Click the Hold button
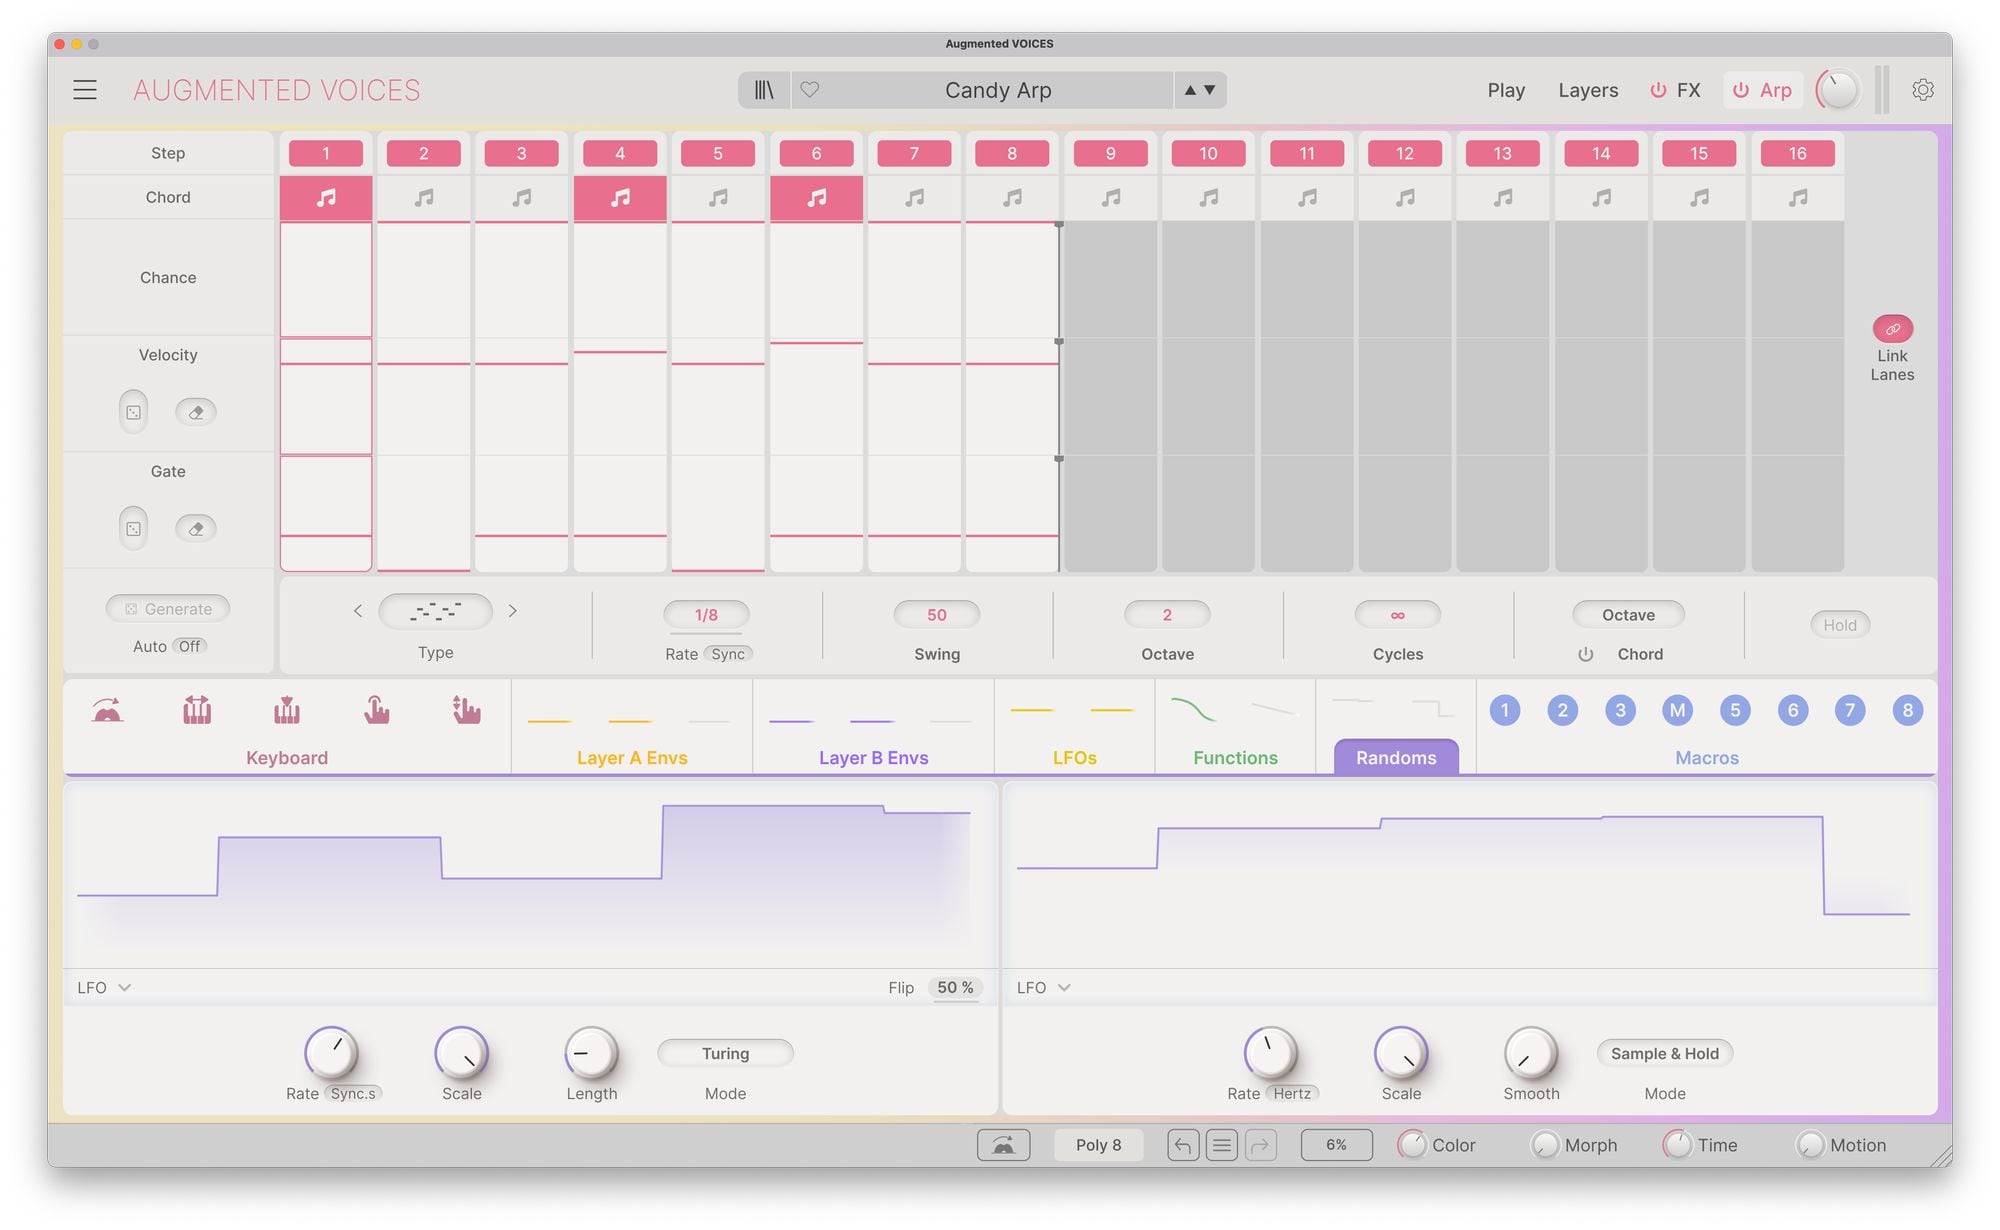The height and width of the screenshot is (1230, 2000). click(x=1839, y=625)
